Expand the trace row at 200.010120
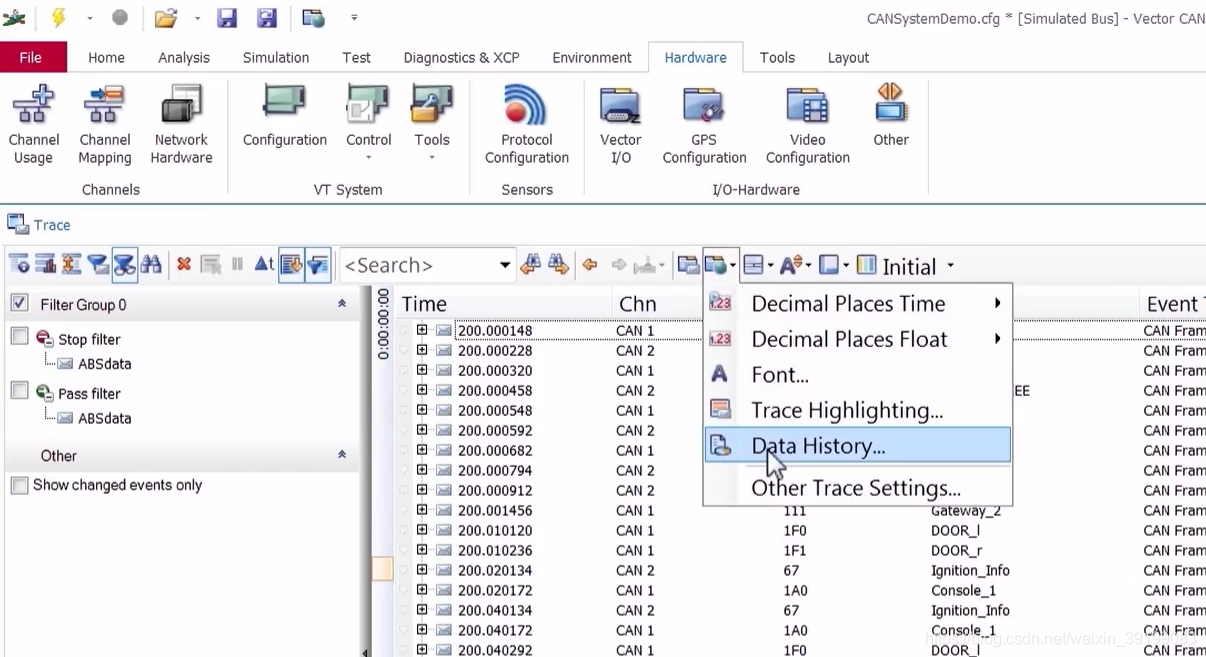1206x657 pixels. 422,530
